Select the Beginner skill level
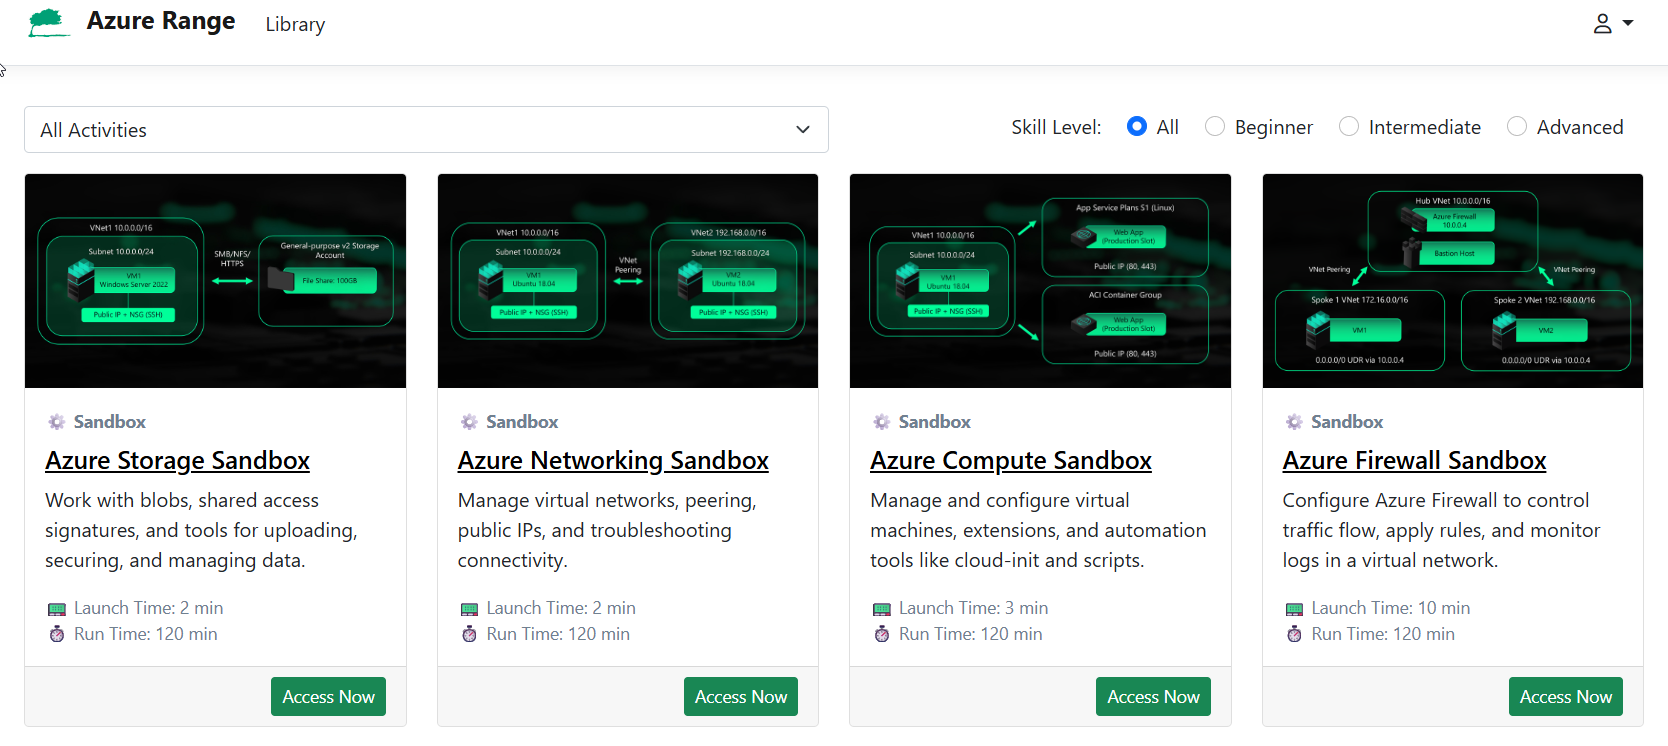 tap(1215, 126)
